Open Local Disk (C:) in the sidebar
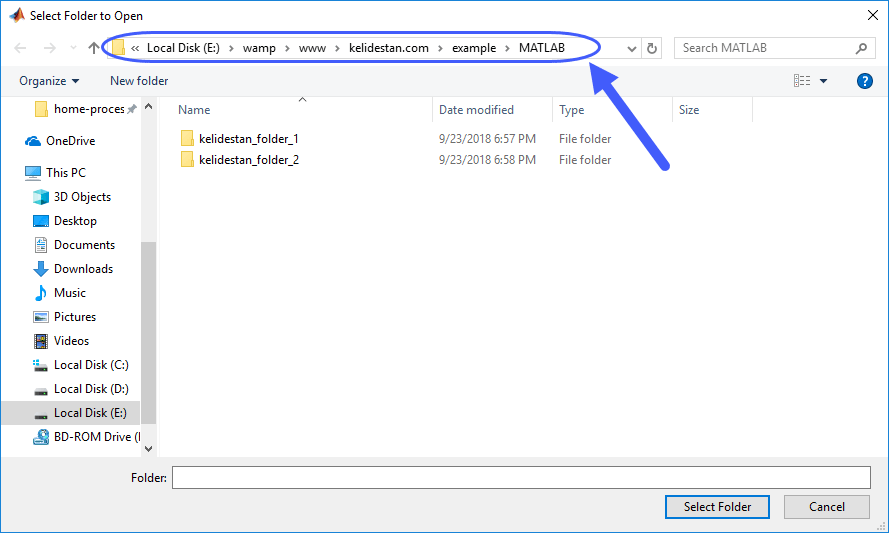889x533 pixels. pyautogui.click(x=91, y=365)
